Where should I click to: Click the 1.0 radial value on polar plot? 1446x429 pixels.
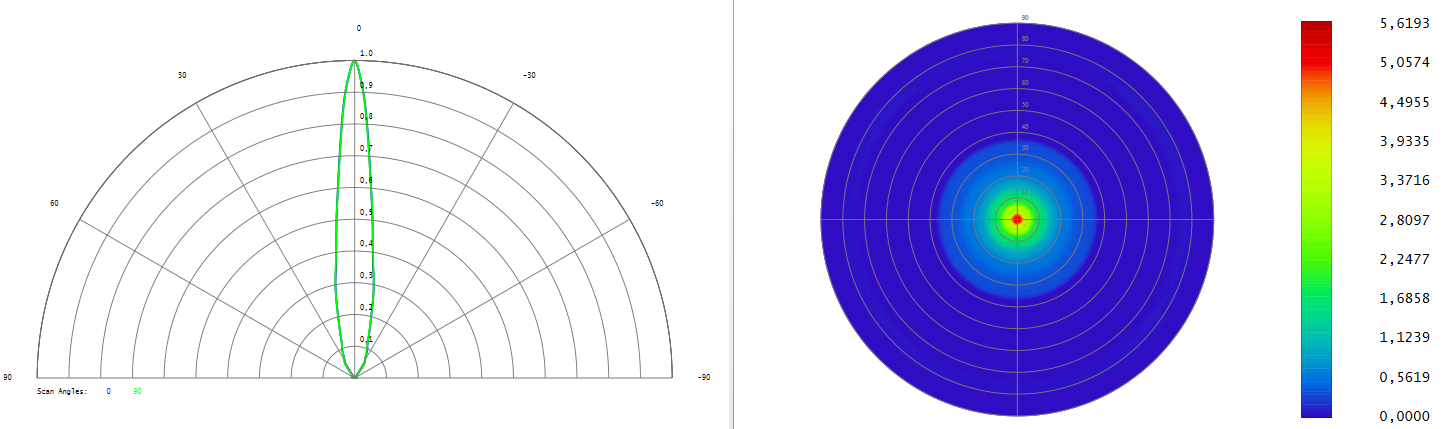[366, 53]
